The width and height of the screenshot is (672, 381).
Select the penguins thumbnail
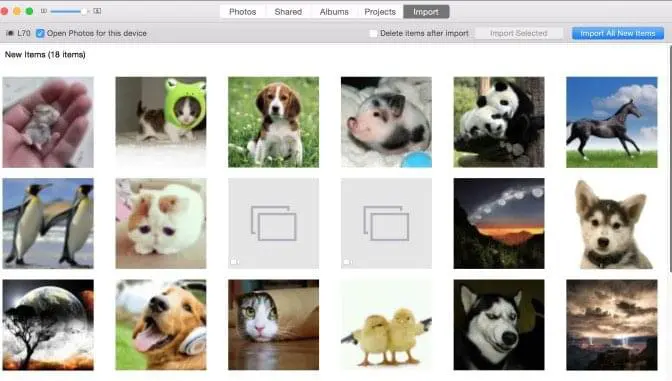tap(48, 223)
